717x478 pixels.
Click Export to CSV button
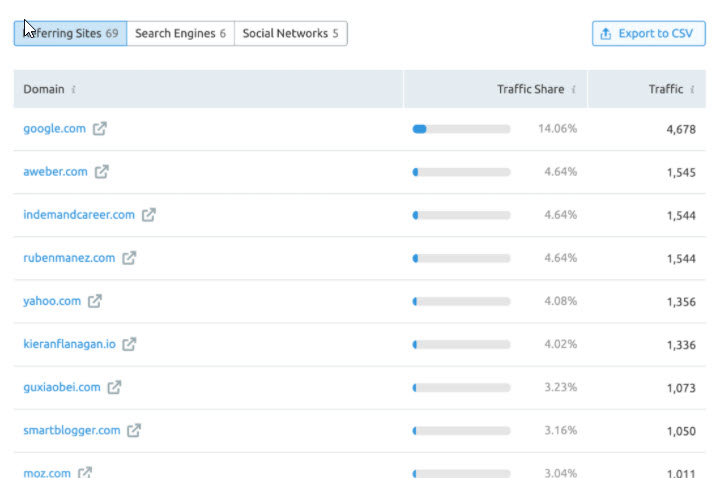[648, 33]
